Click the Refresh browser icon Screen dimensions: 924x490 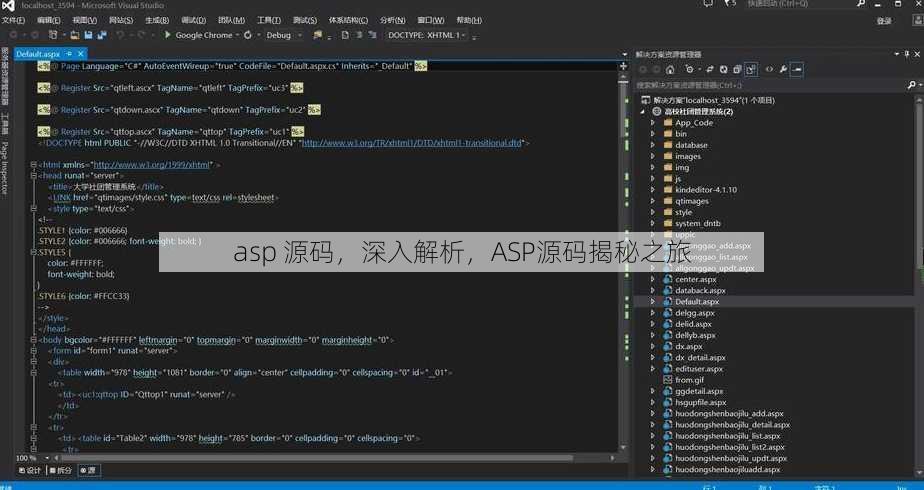point(248,35)
